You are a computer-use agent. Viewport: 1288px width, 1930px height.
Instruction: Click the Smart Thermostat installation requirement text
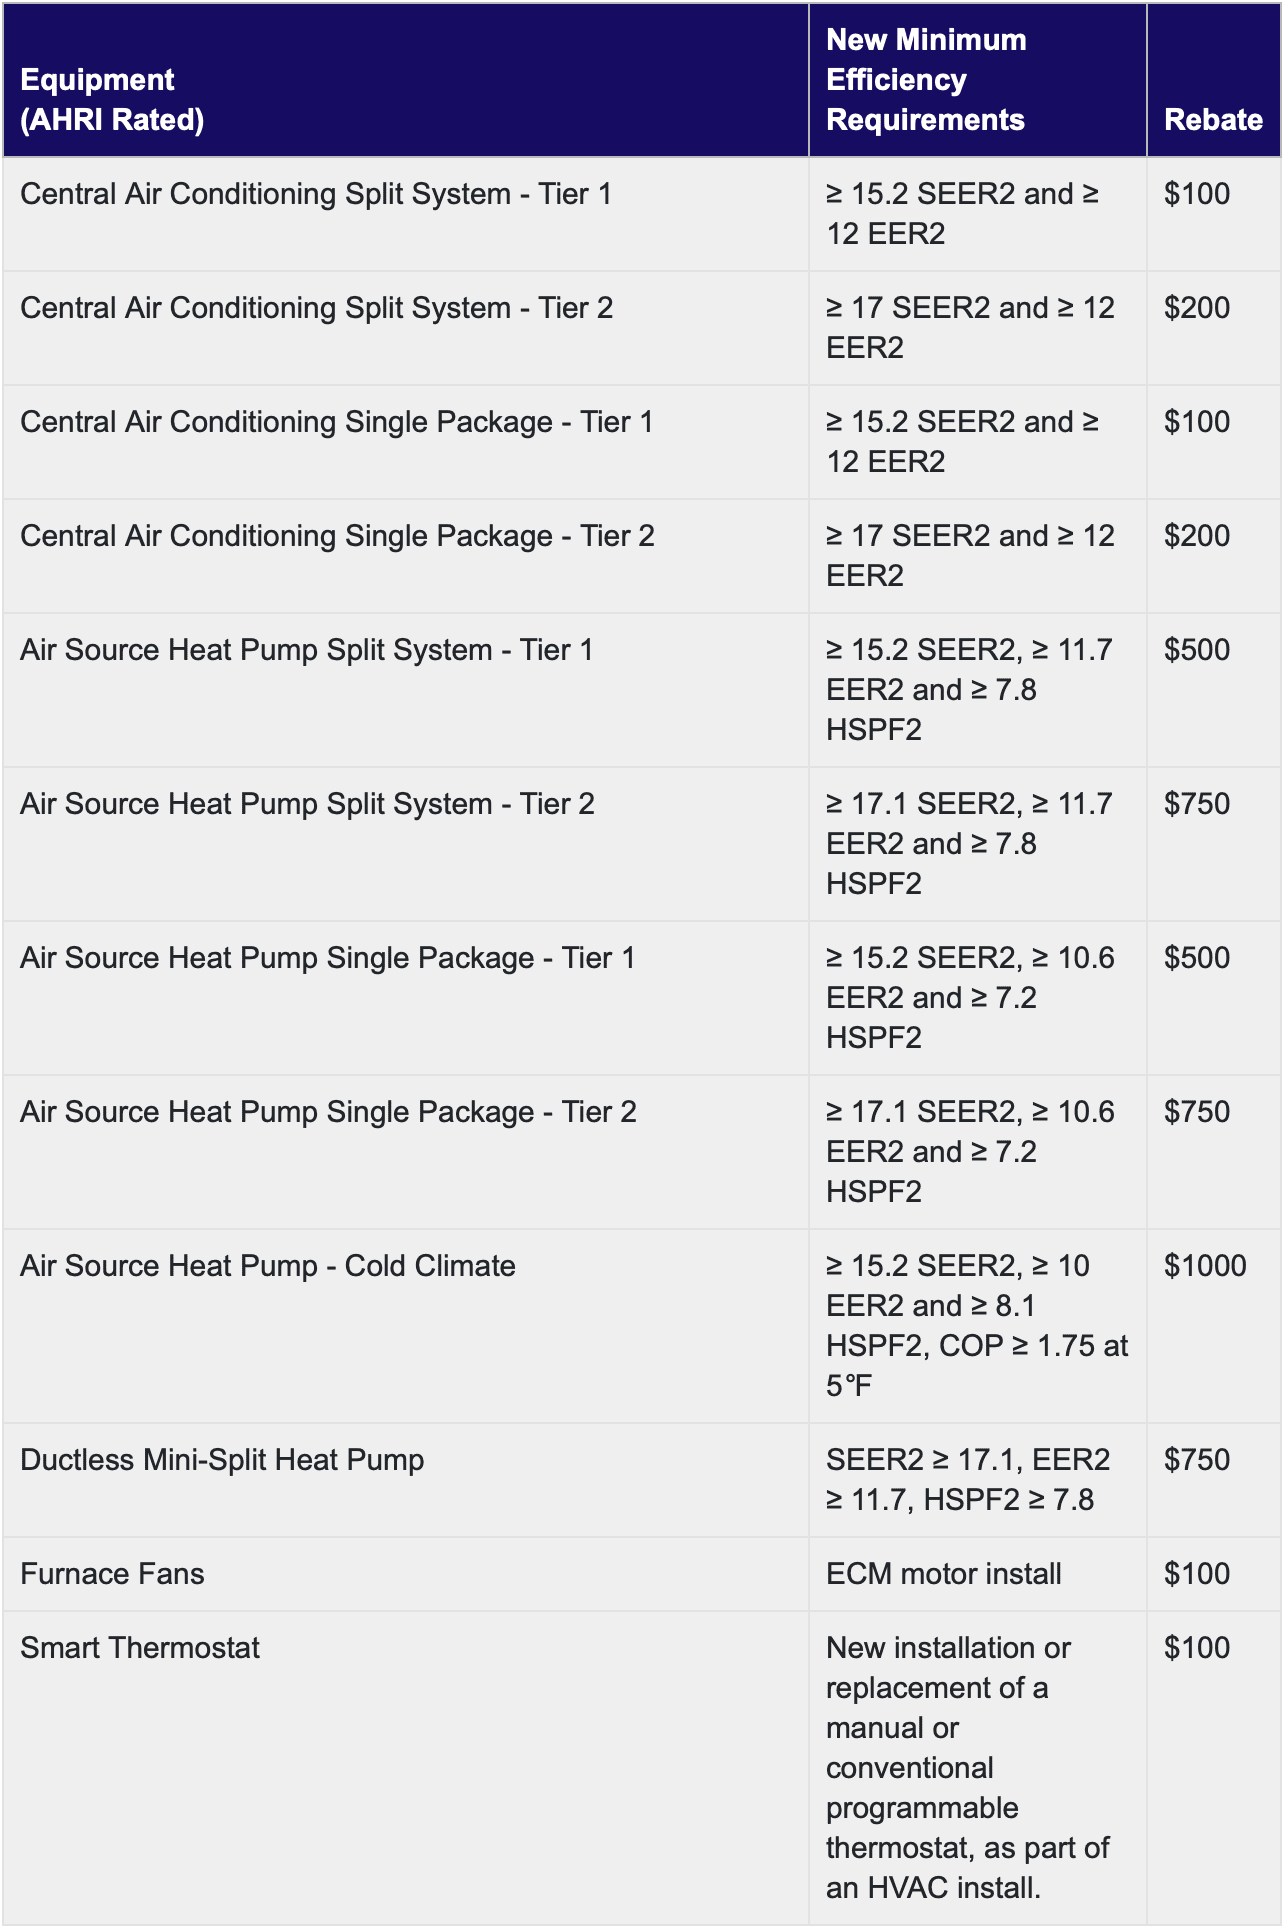(x=968, y=1768)
